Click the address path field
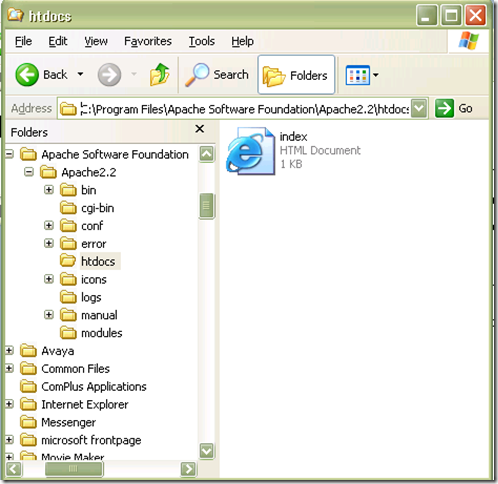 click(234, 109)
